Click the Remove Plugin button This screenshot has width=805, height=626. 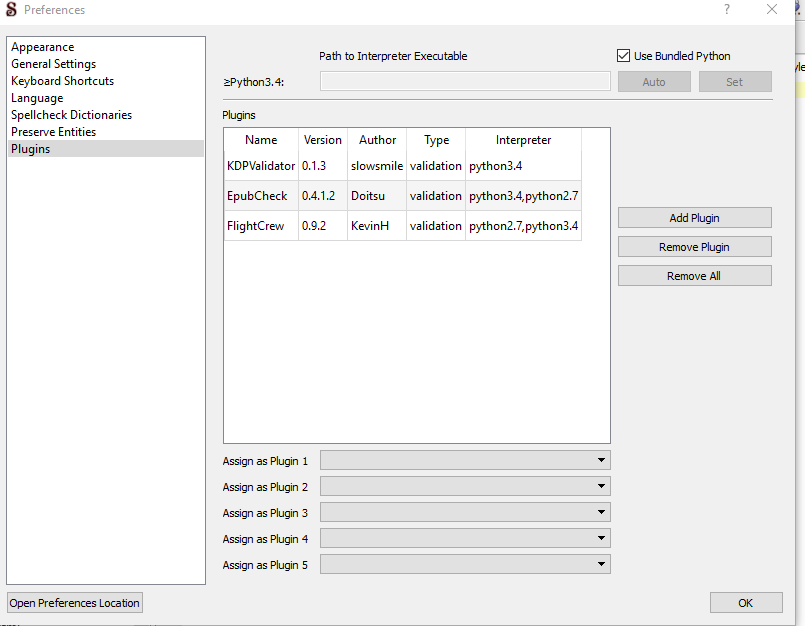pos(695,247)
